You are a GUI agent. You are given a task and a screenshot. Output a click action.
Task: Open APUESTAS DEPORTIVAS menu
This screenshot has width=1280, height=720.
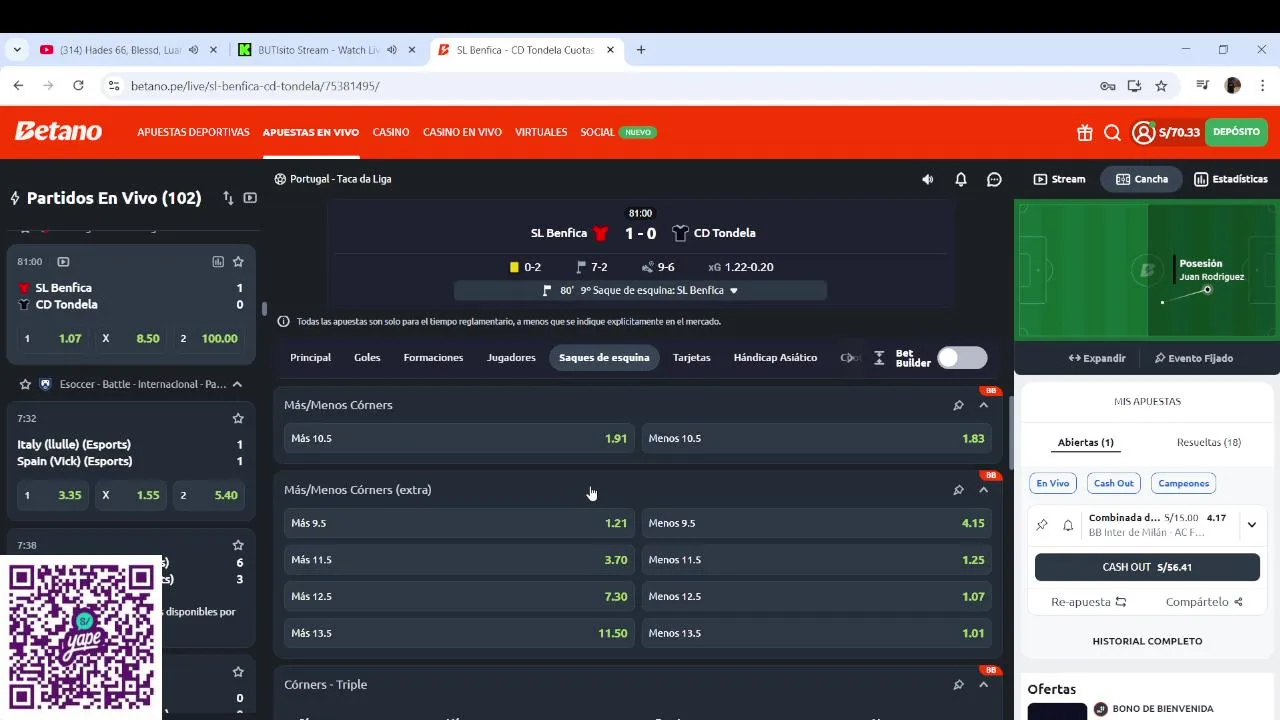[193, 132]
